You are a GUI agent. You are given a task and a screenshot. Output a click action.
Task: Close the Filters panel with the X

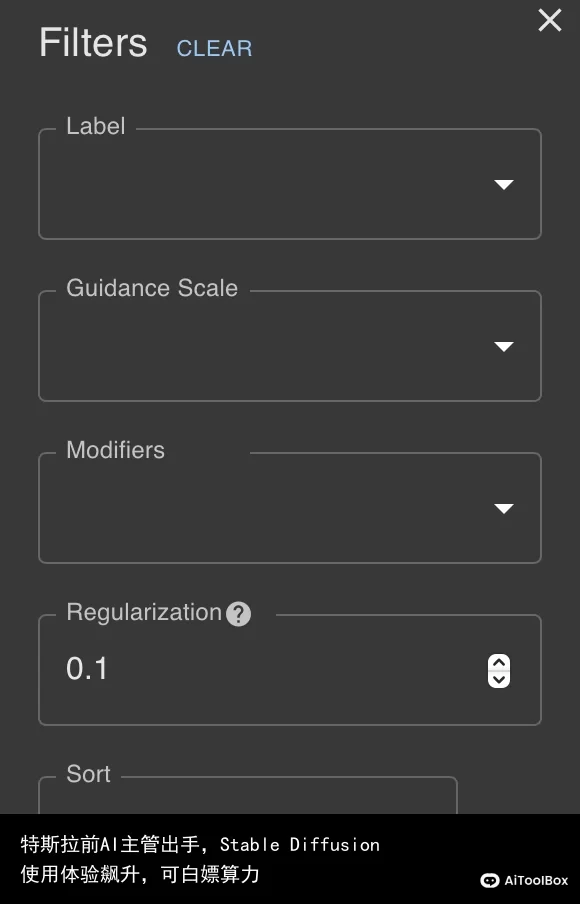click(549, 20)
